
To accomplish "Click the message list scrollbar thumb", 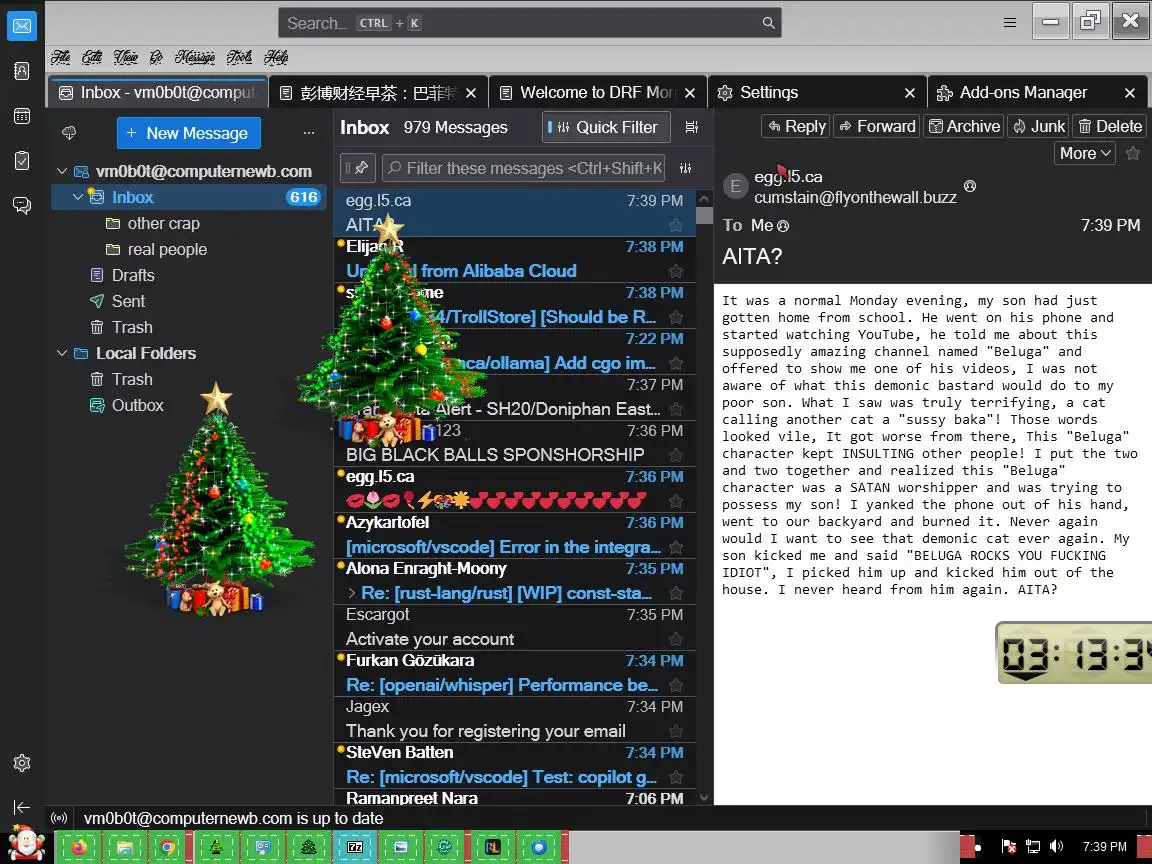I will (x=704, y=215).
